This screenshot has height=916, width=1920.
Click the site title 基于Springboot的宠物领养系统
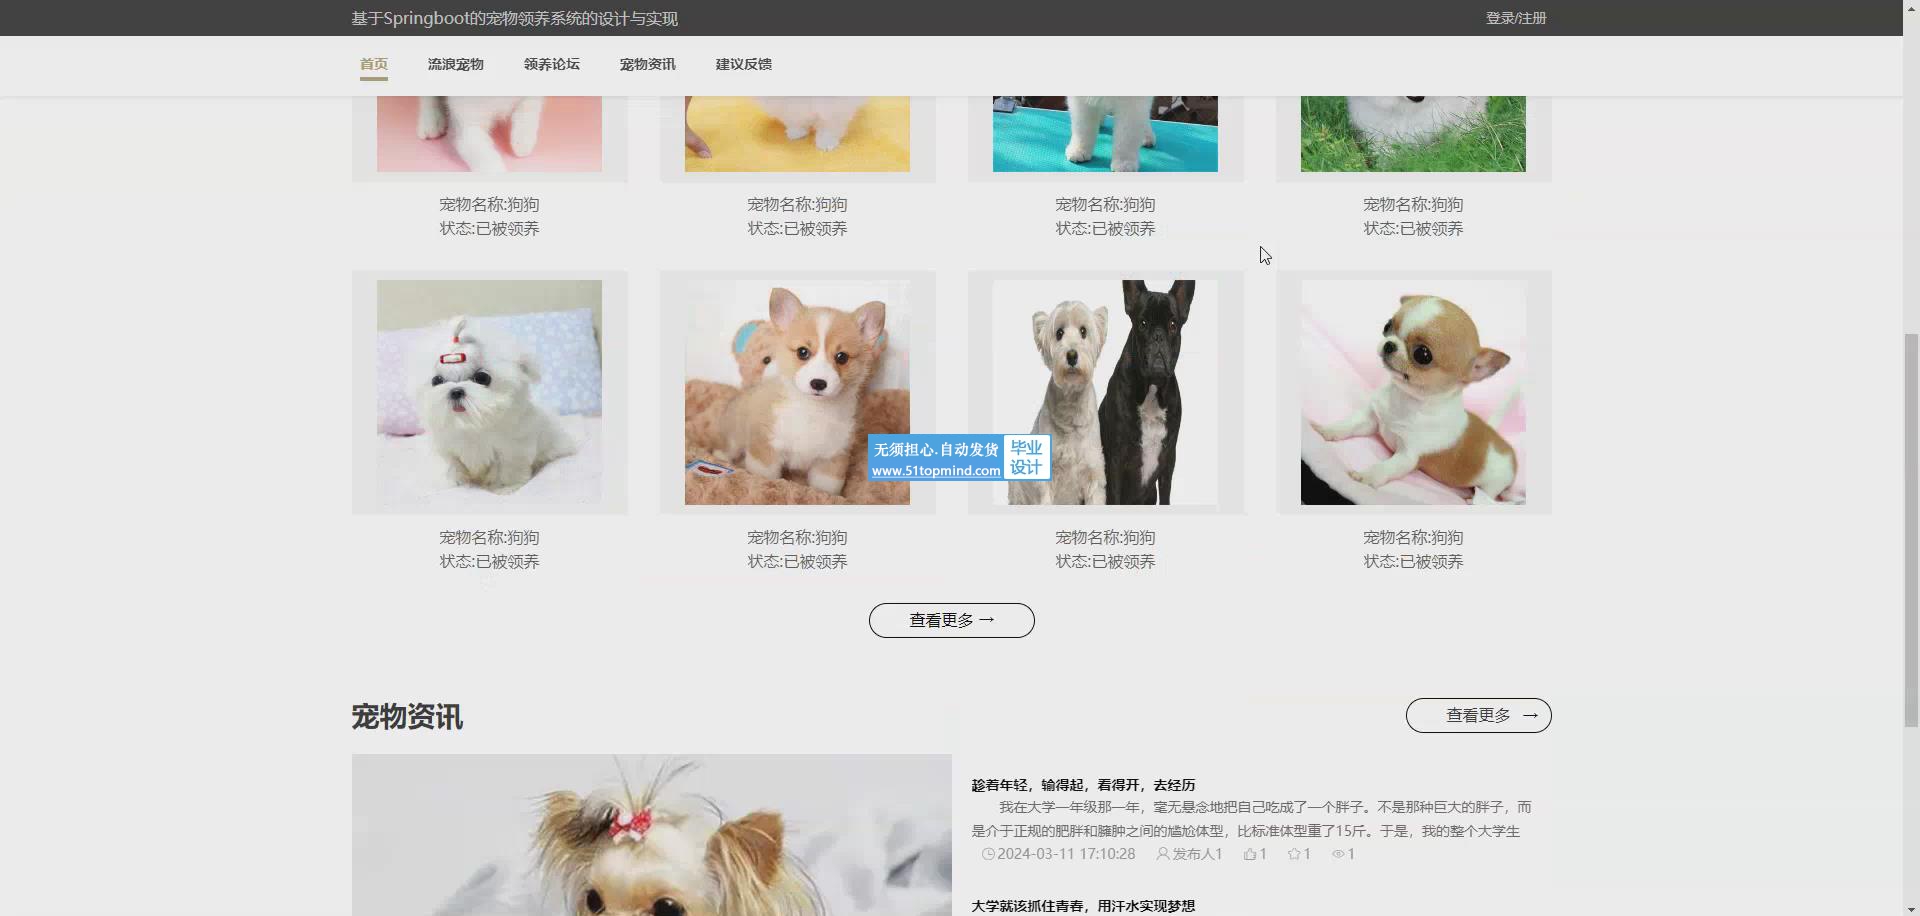[514, 18]
